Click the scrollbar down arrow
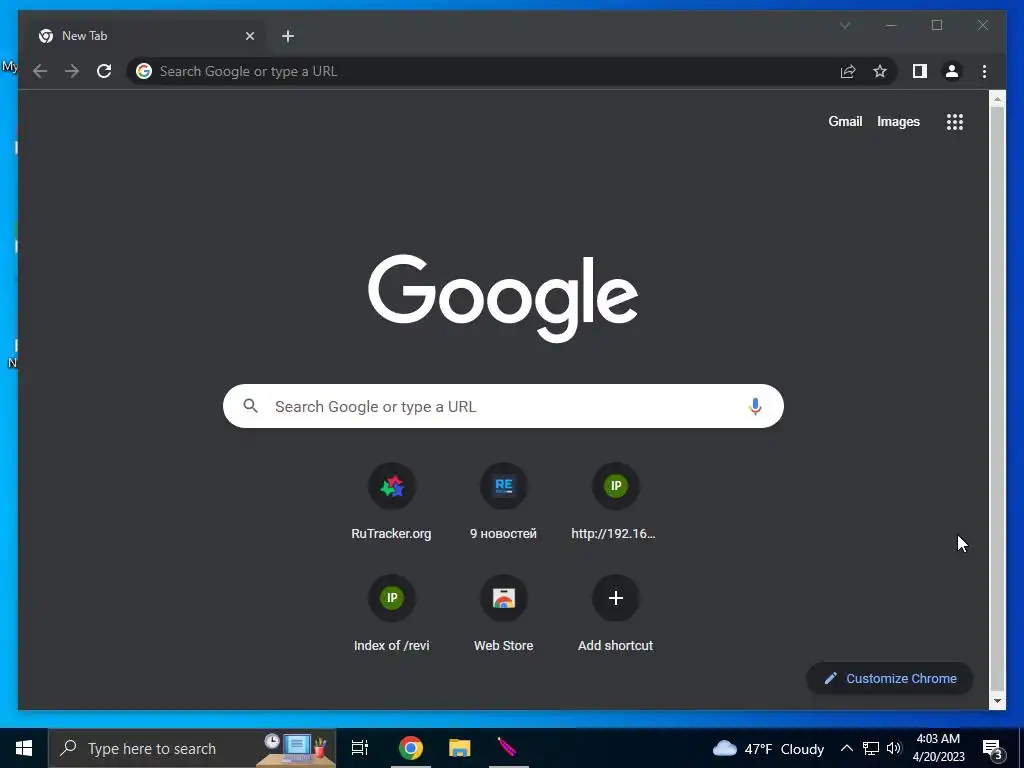Screen dimensions: 1024x768 pos(997,701)
